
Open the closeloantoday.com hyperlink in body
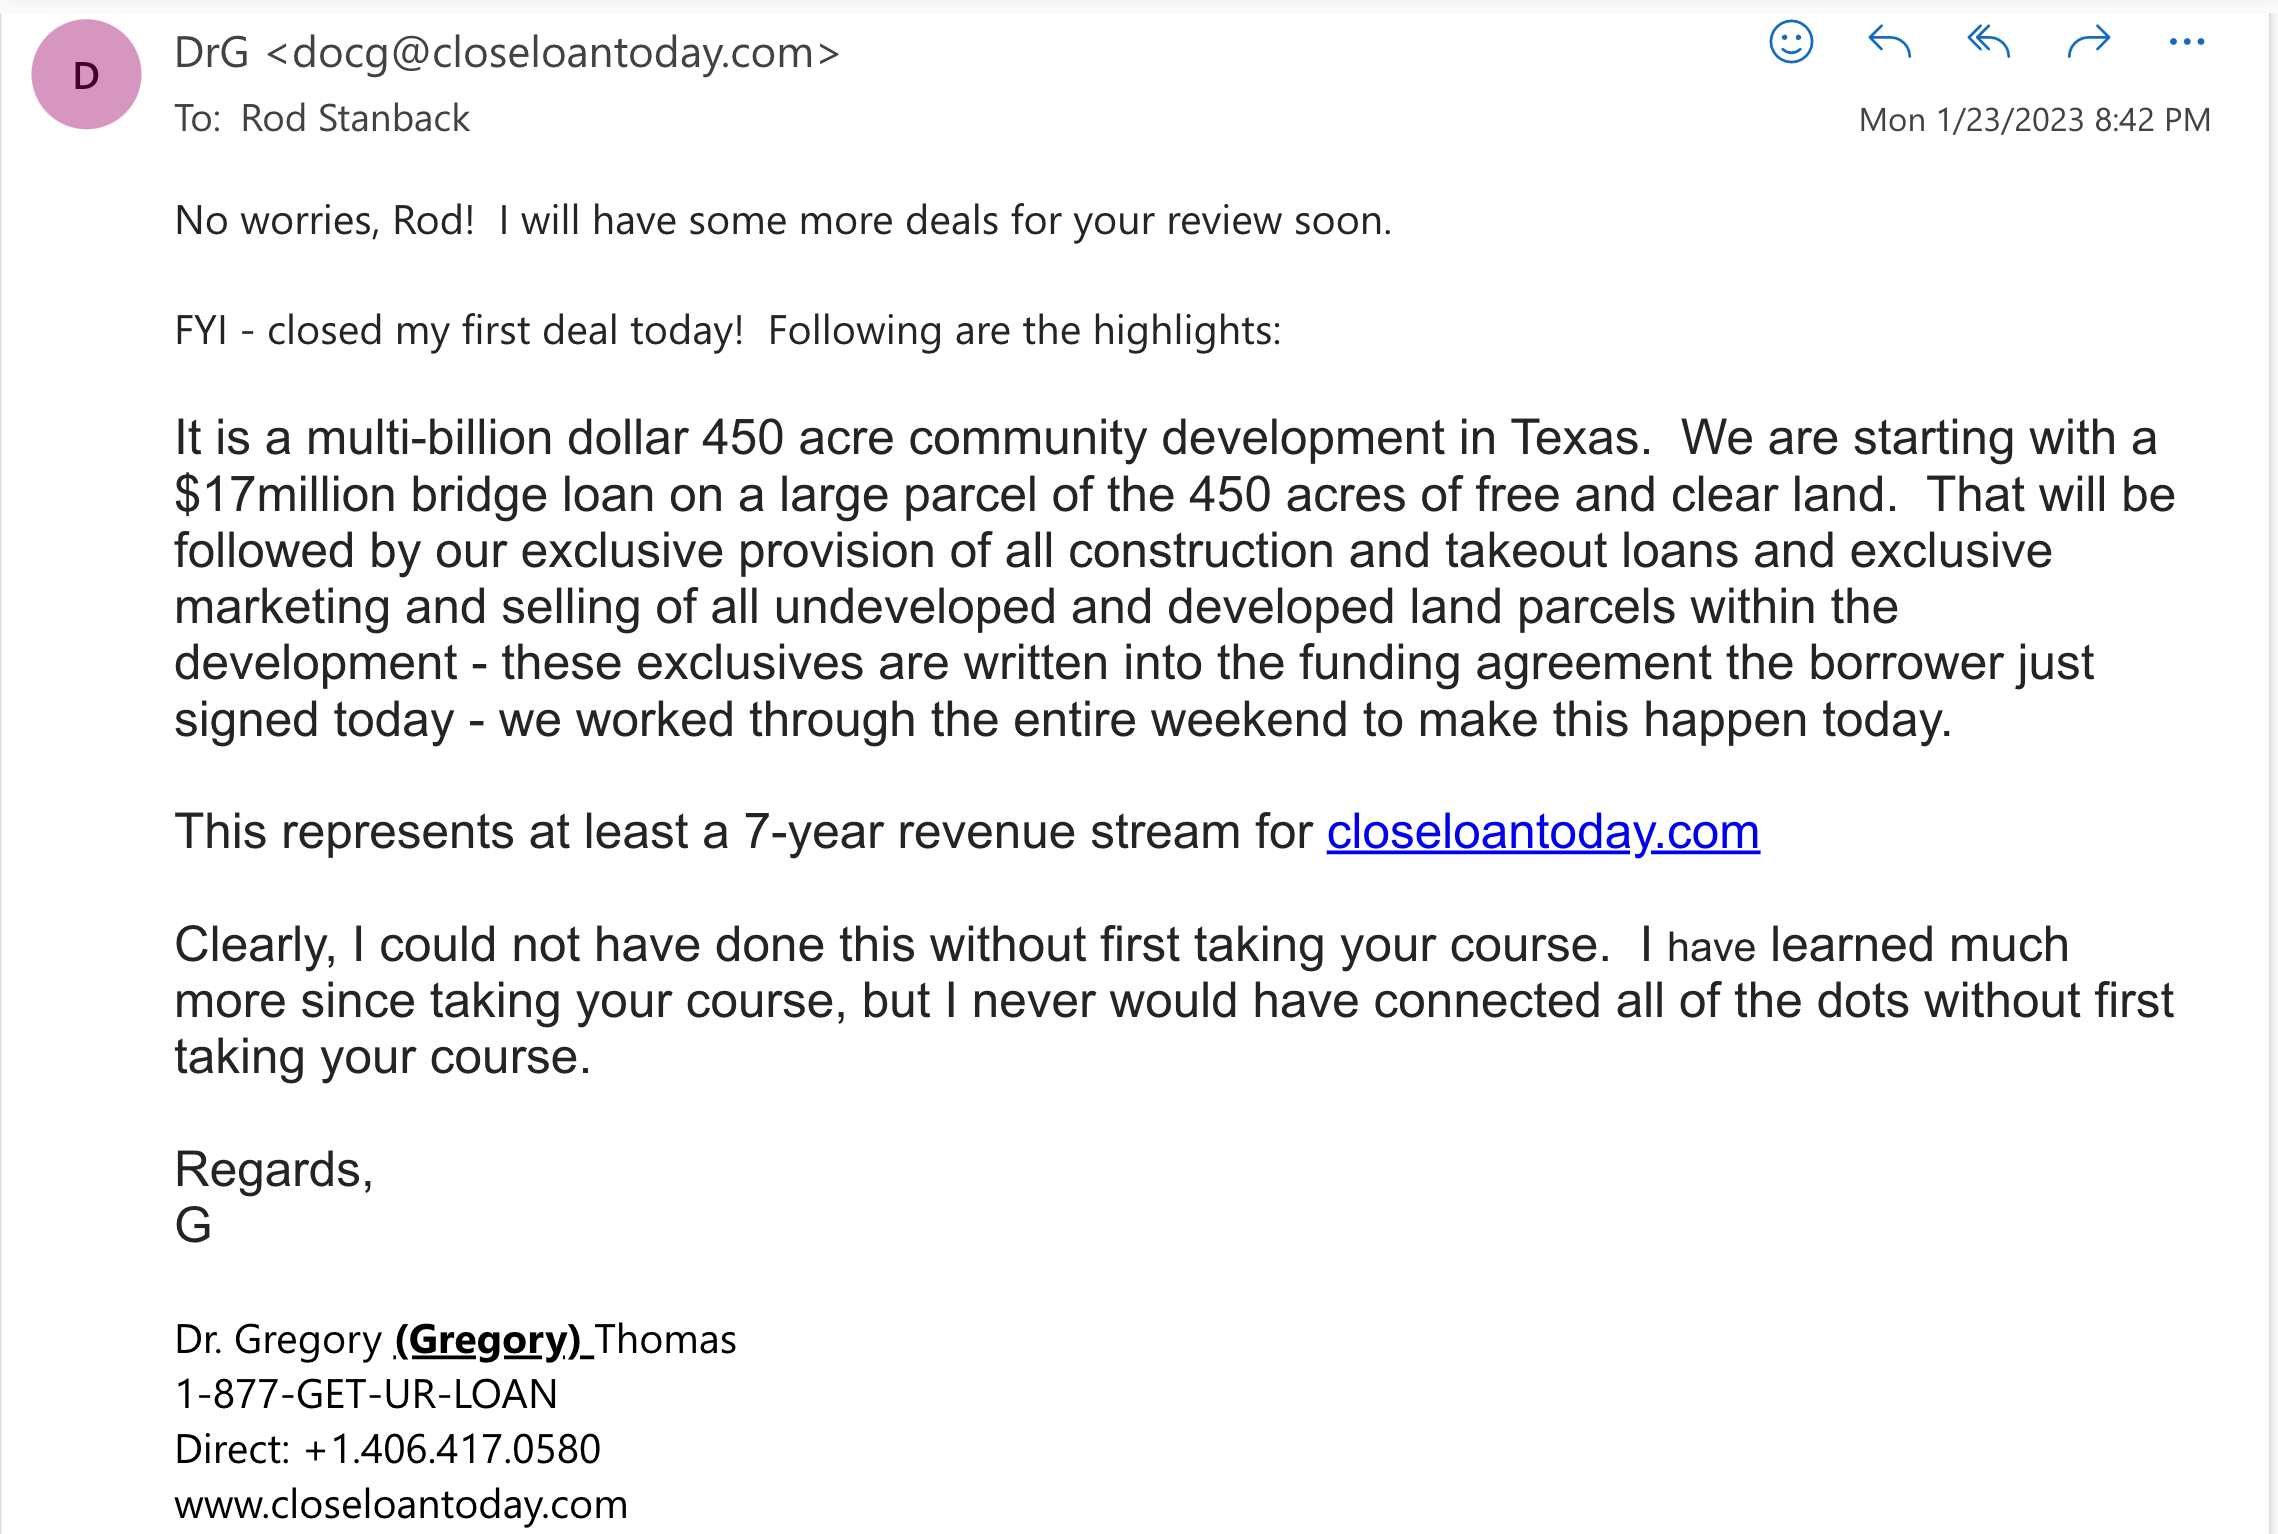[1542, 832]
